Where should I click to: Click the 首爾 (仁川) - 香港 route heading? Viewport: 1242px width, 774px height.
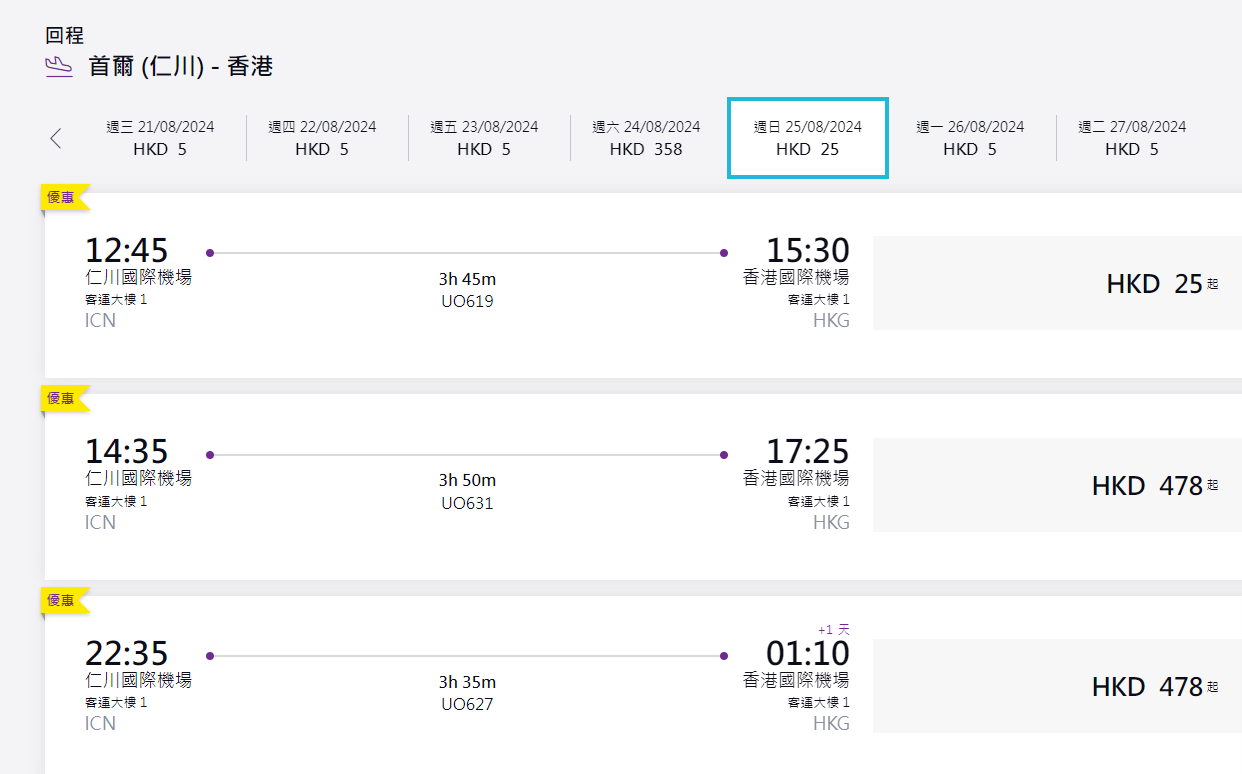pyautogui.click(x=180, y=67)
